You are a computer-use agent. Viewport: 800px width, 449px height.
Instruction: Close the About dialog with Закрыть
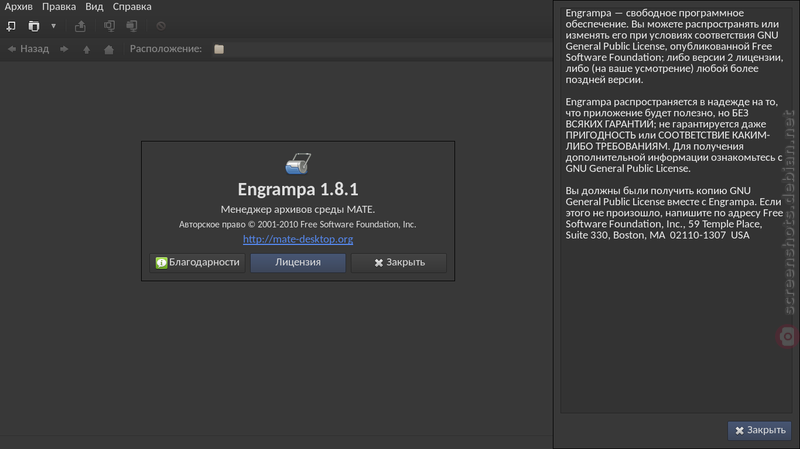point(398,263)
